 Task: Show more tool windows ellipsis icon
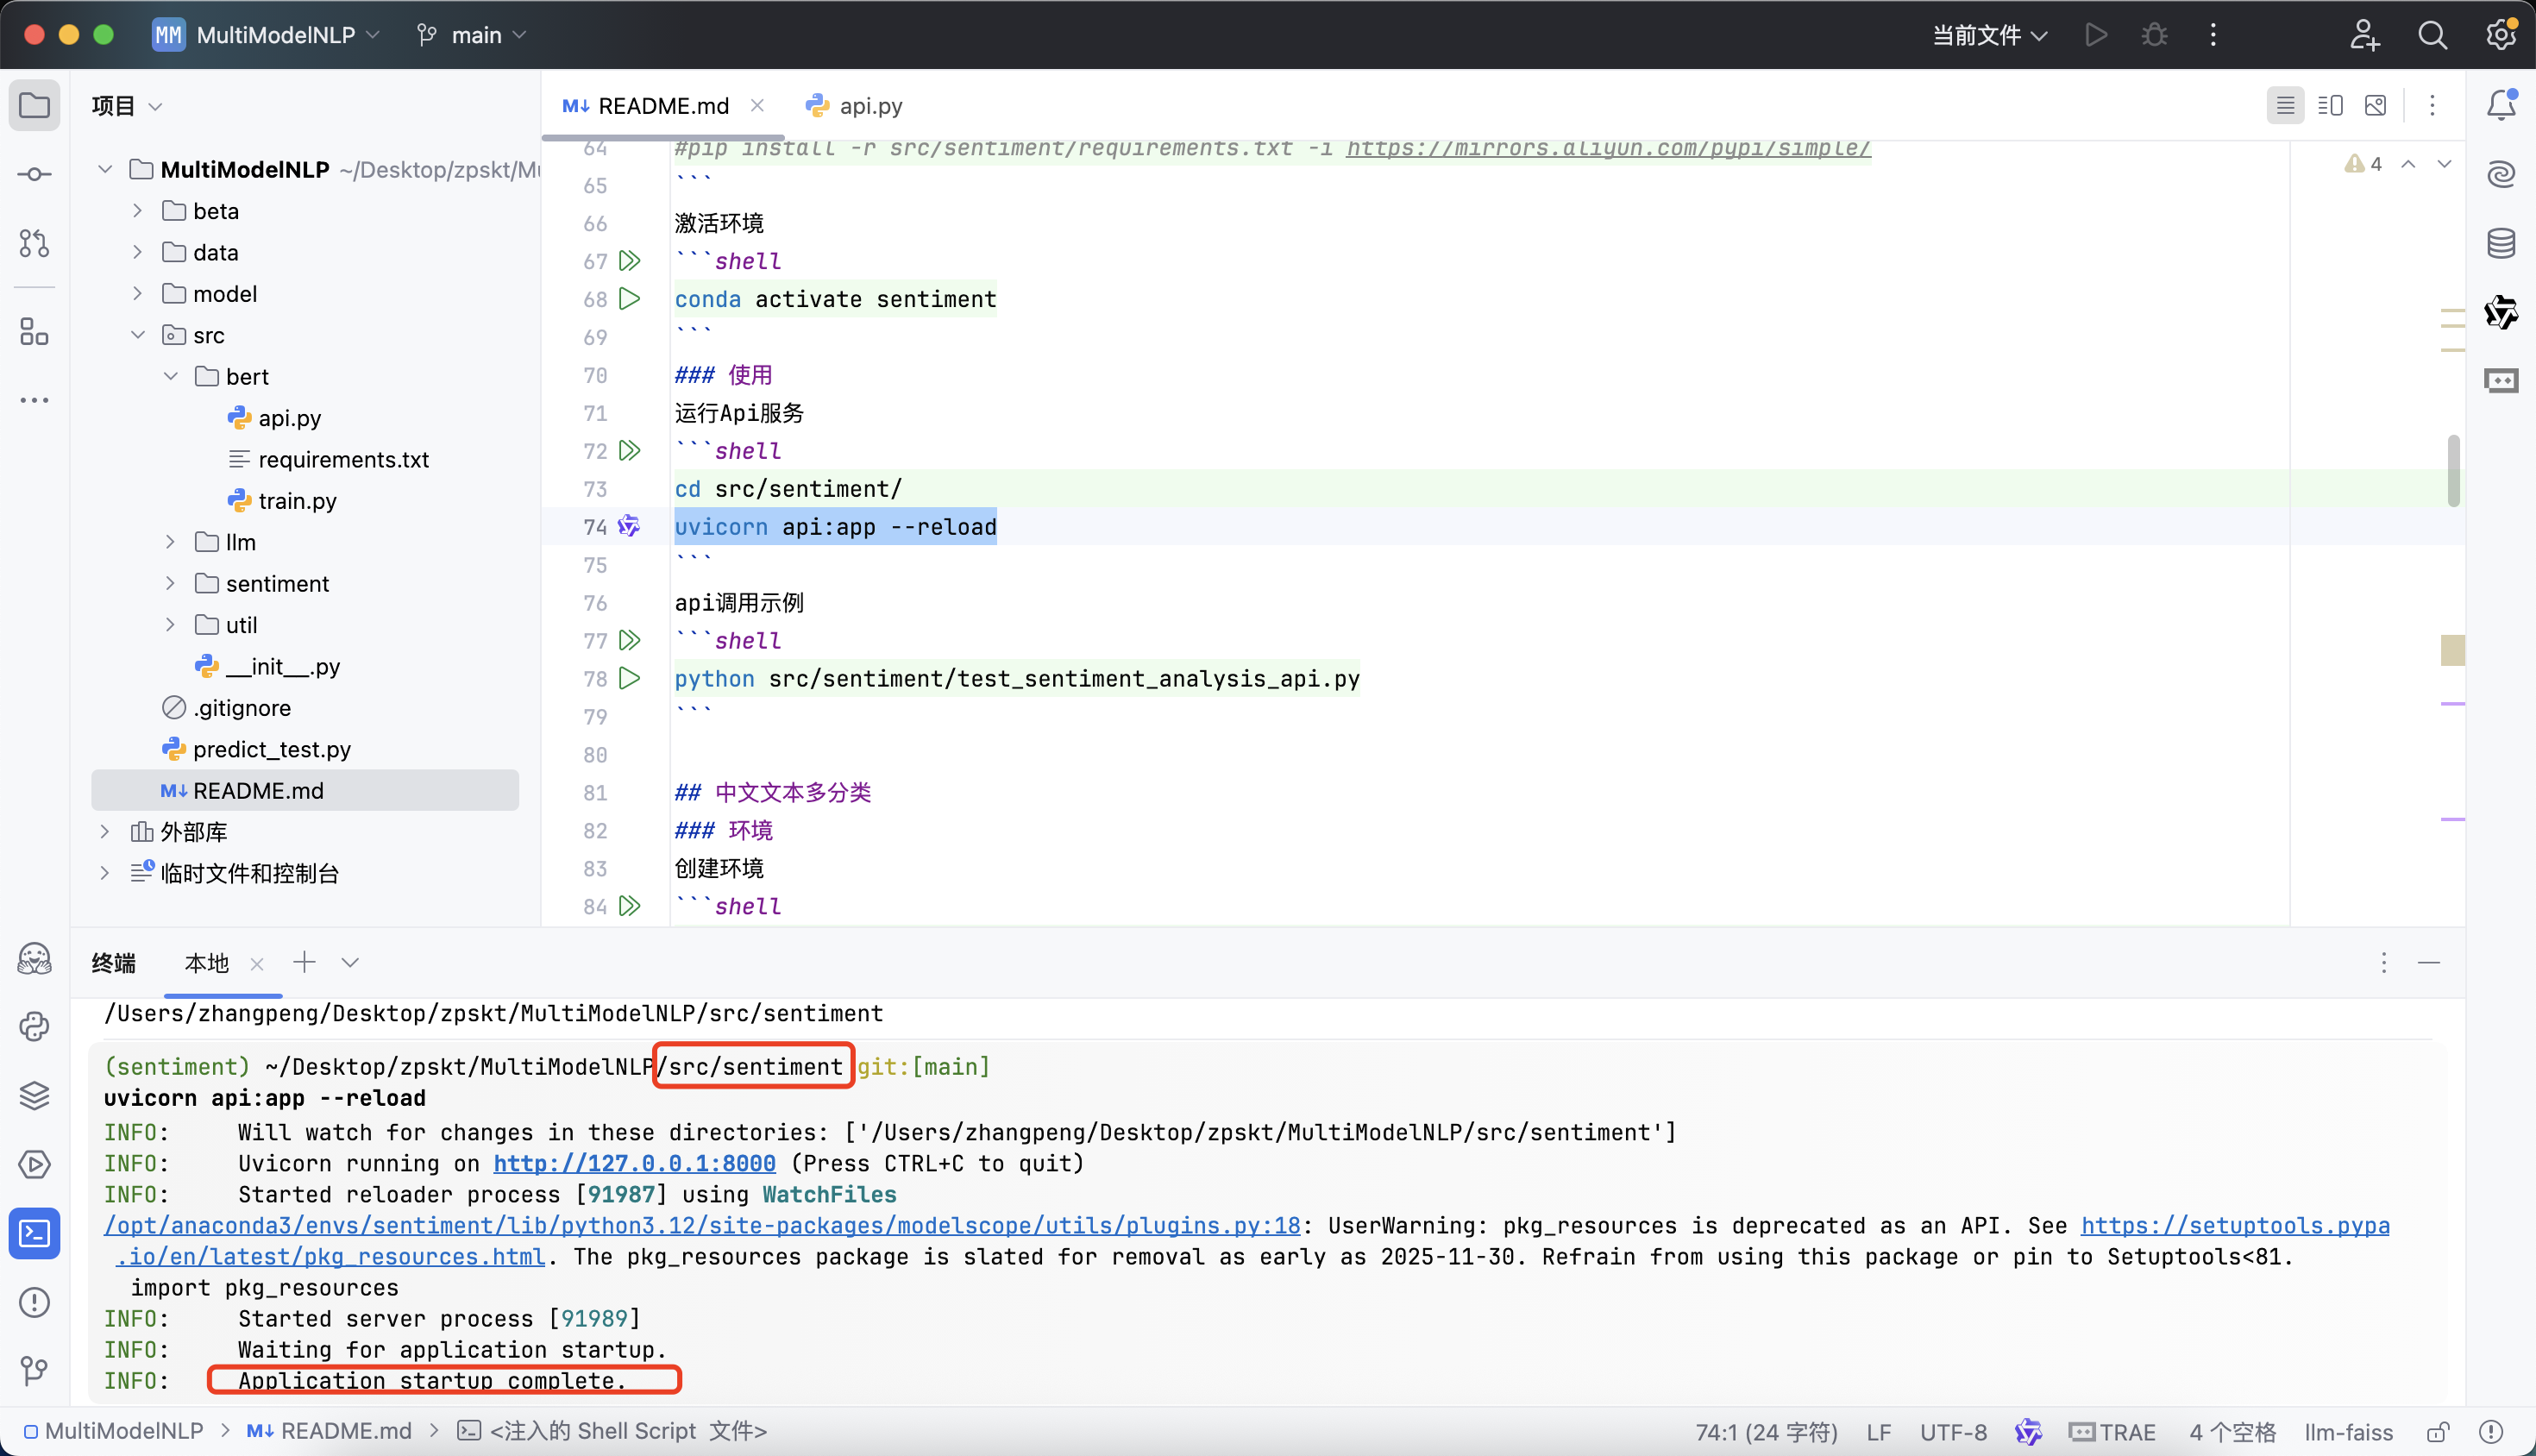click(x=34, y=400)
